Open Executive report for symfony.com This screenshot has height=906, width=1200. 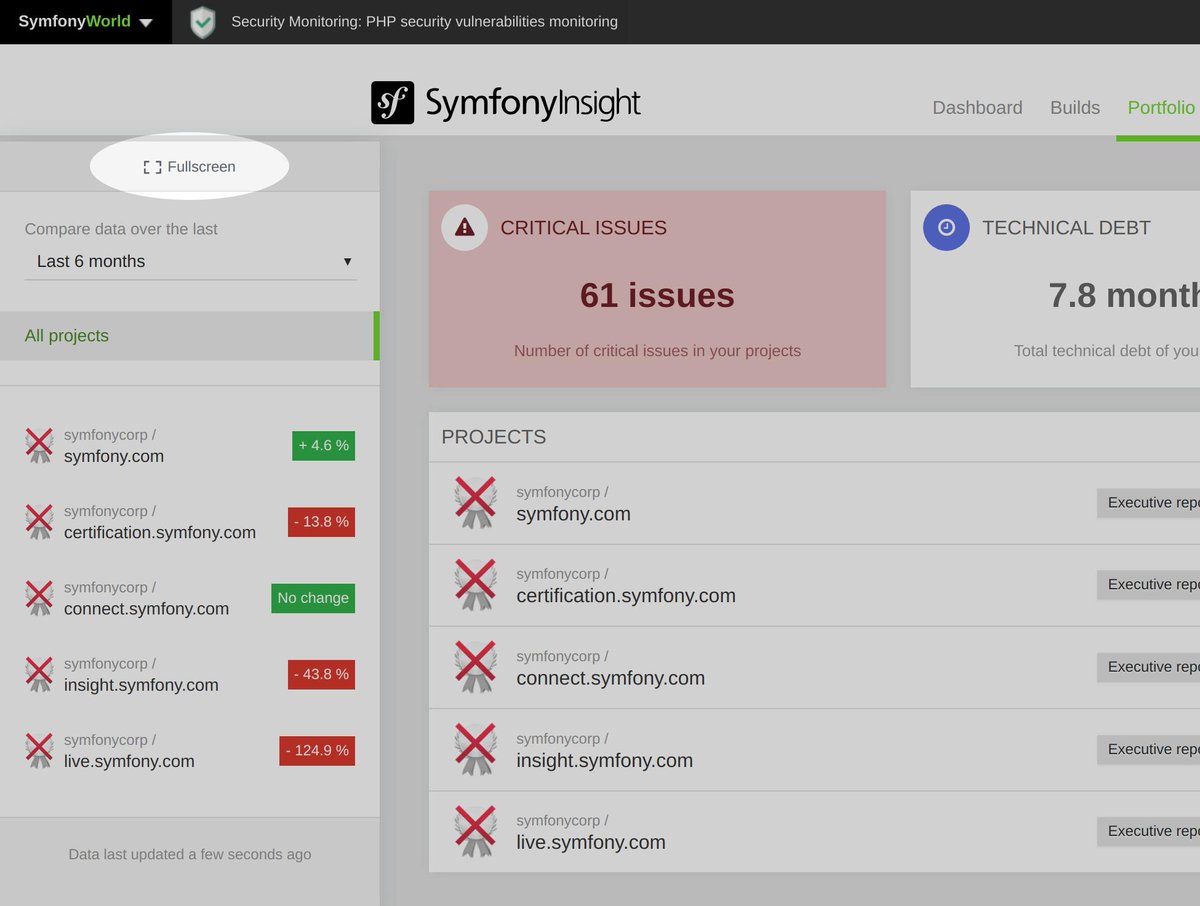1148,503
